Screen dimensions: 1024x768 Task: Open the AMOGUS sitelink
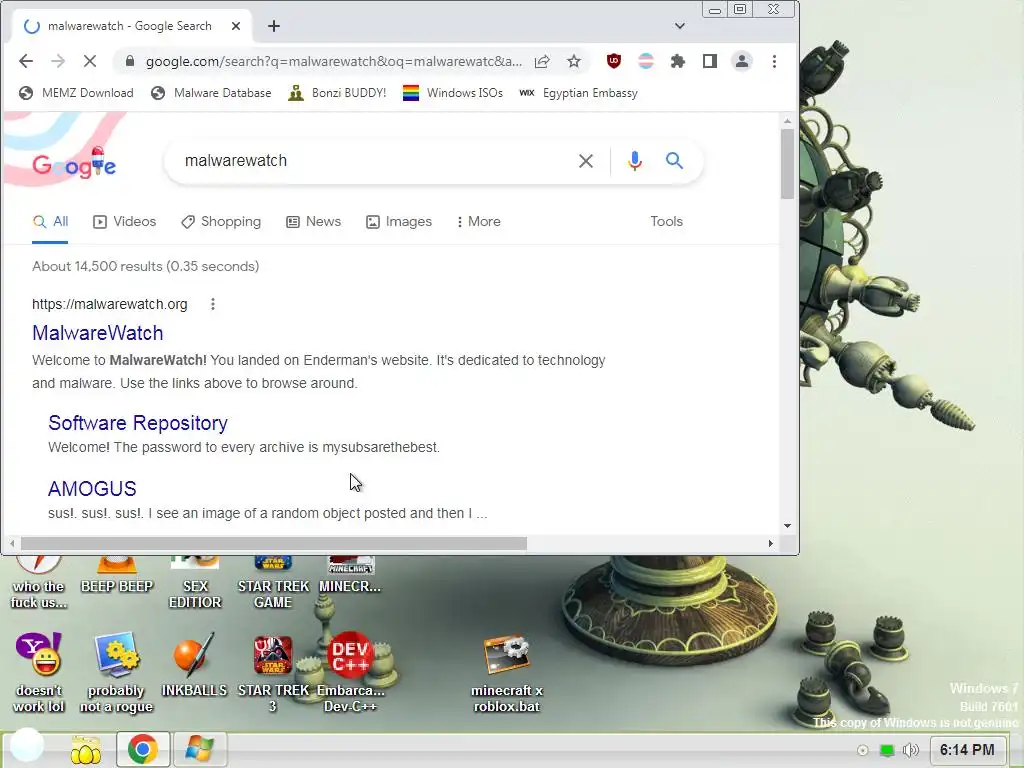[92, 488]
